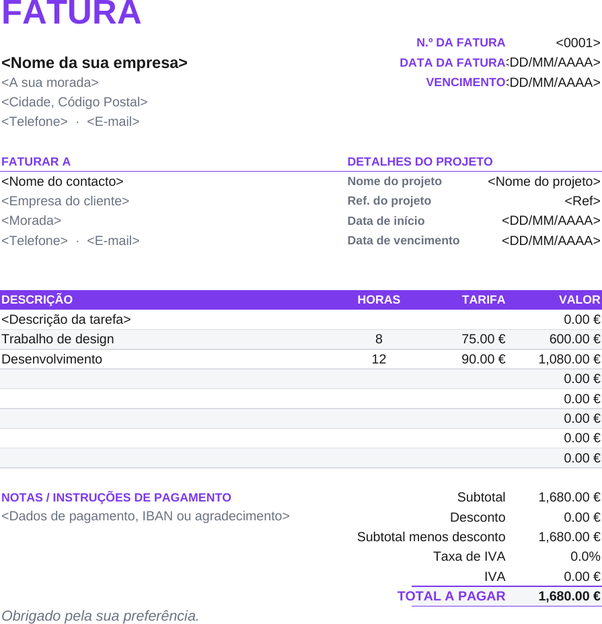Select the TARIFA column header

point(483,299)
